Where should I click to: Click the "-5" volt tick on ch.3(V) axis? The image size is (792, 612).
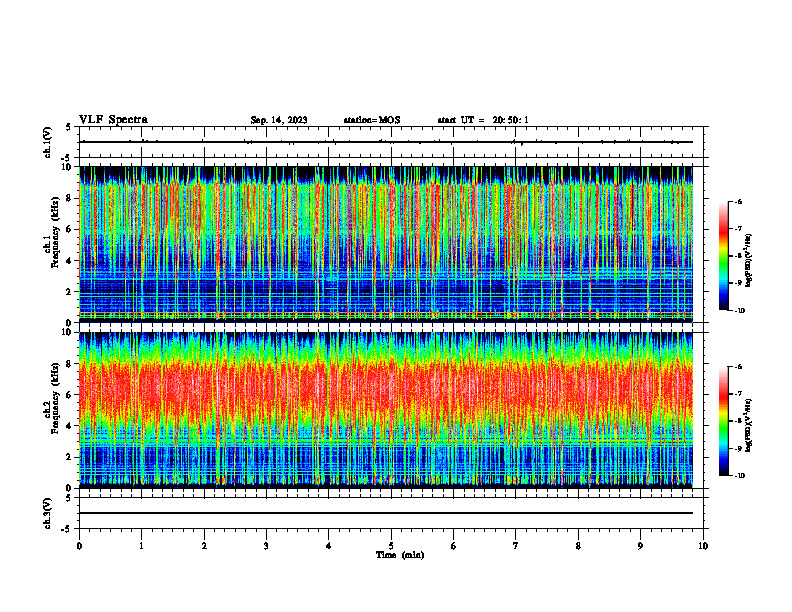tap(67, 529)
